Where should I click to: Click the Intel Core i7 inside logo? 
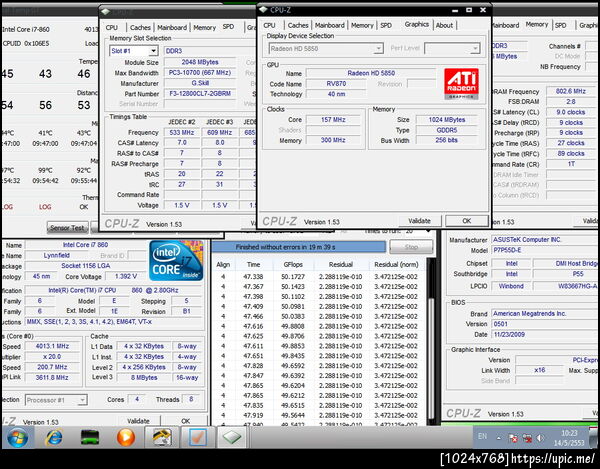176,261
